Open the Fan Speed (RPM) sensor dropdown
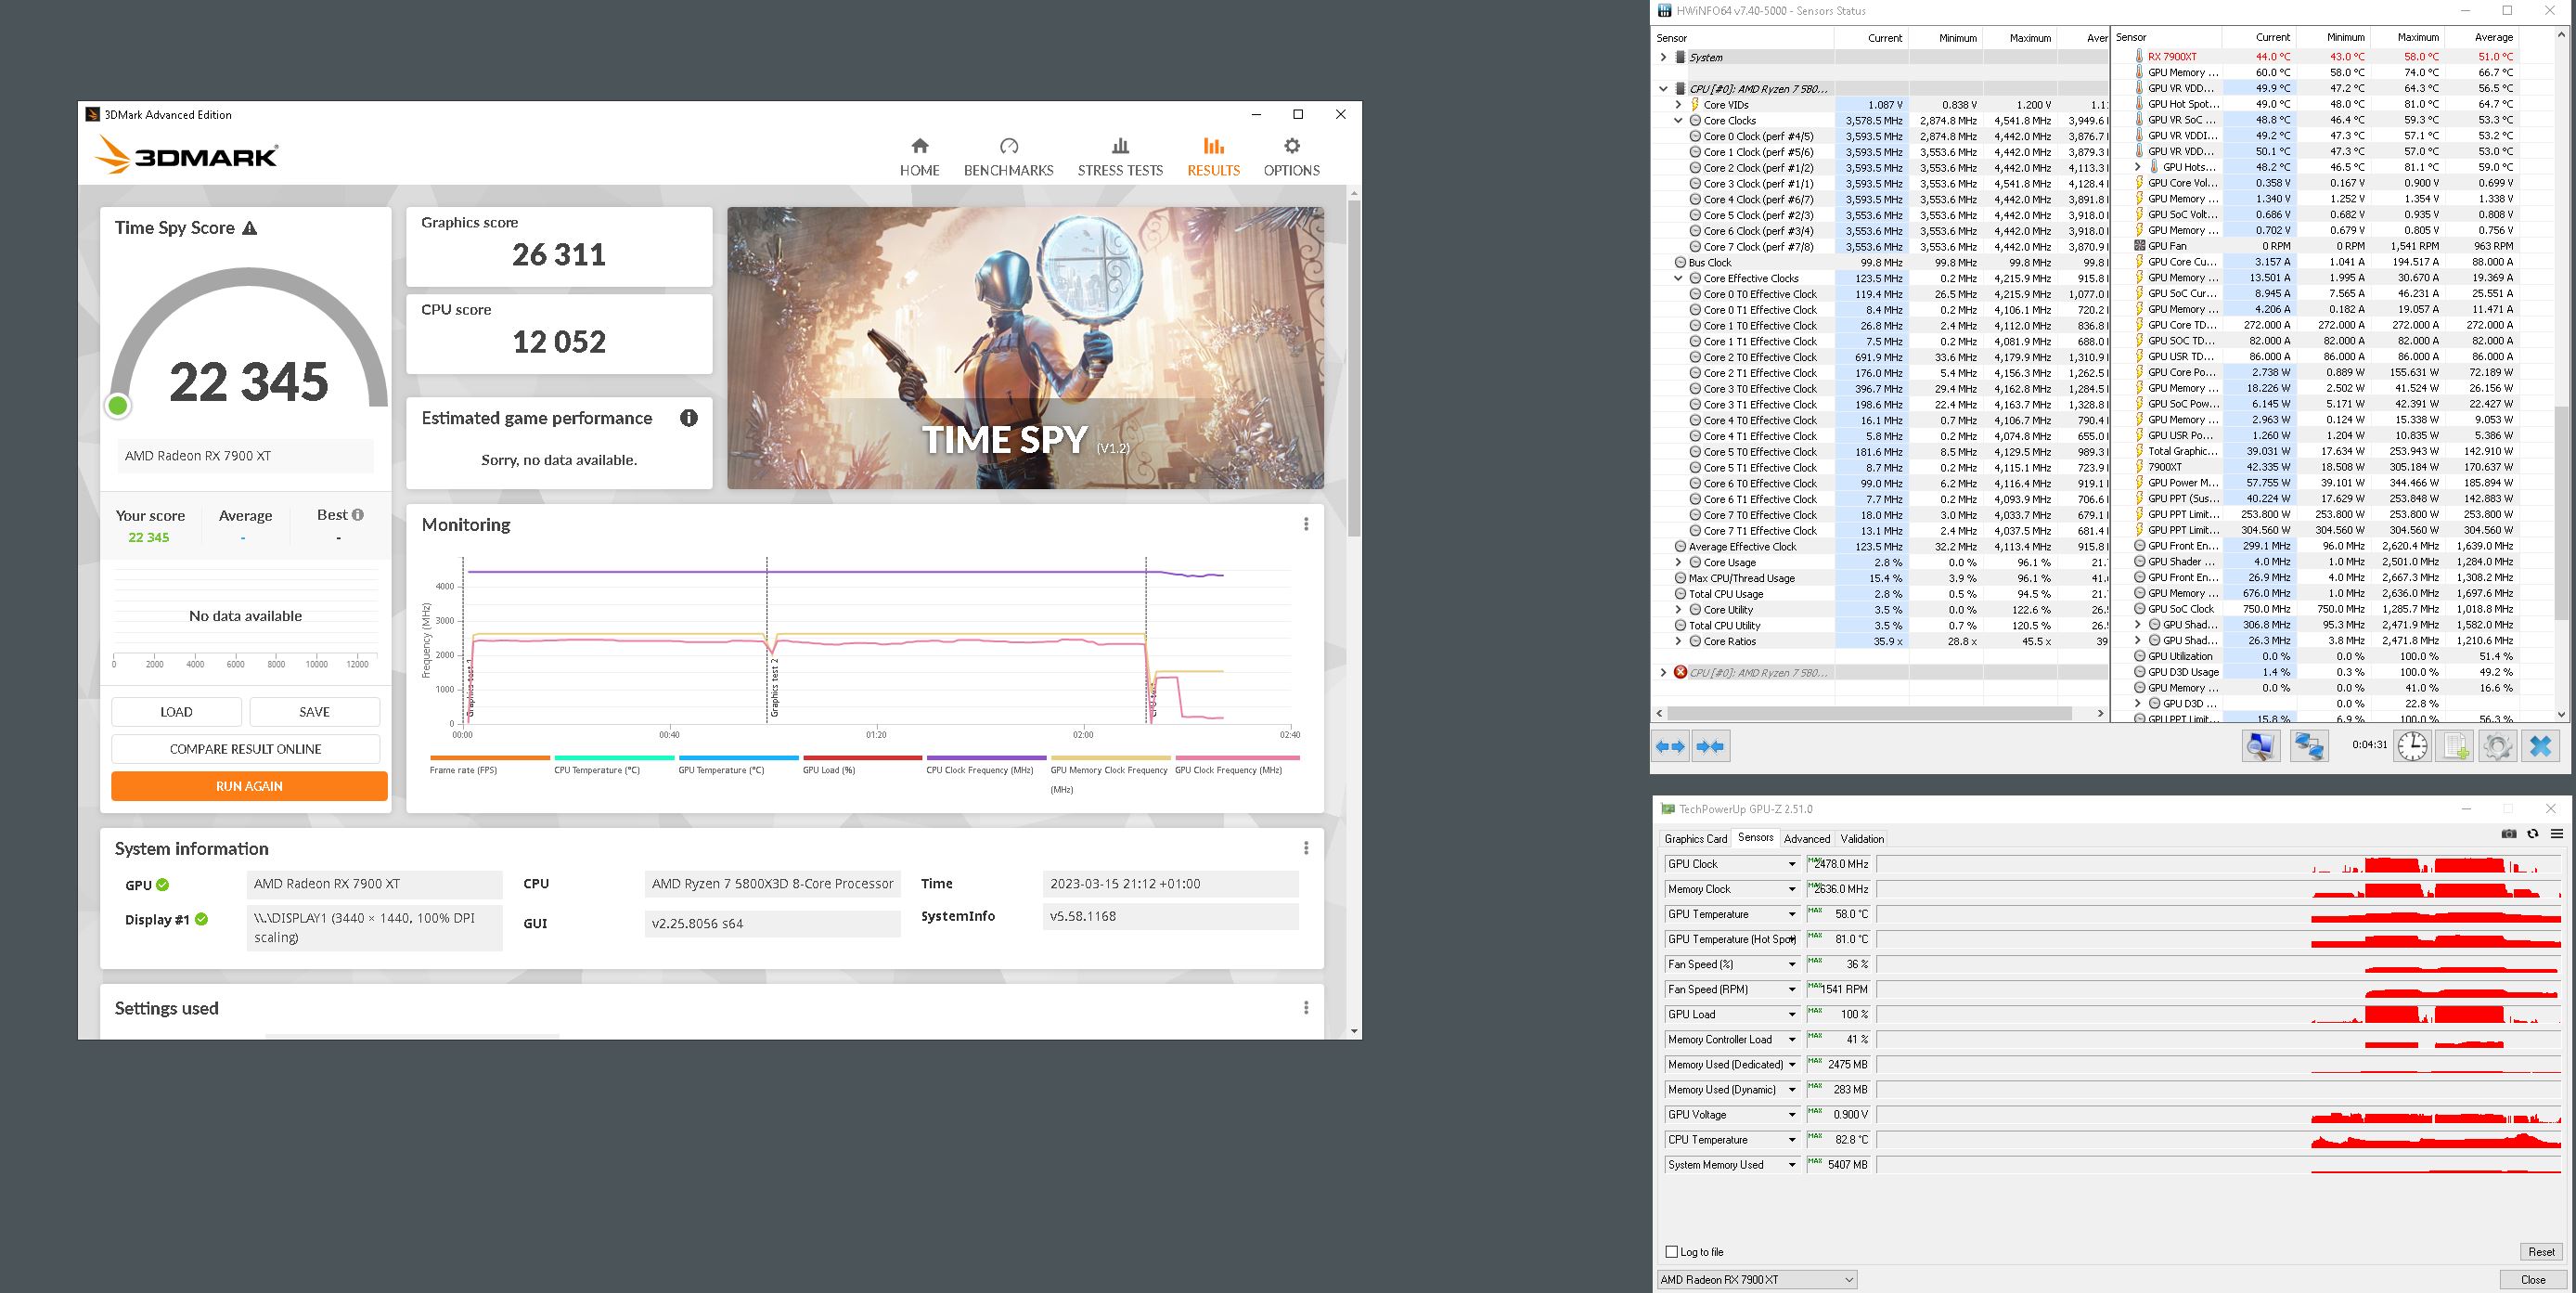This screenshot has height=1293, width=2576. tap(1791, 989)
